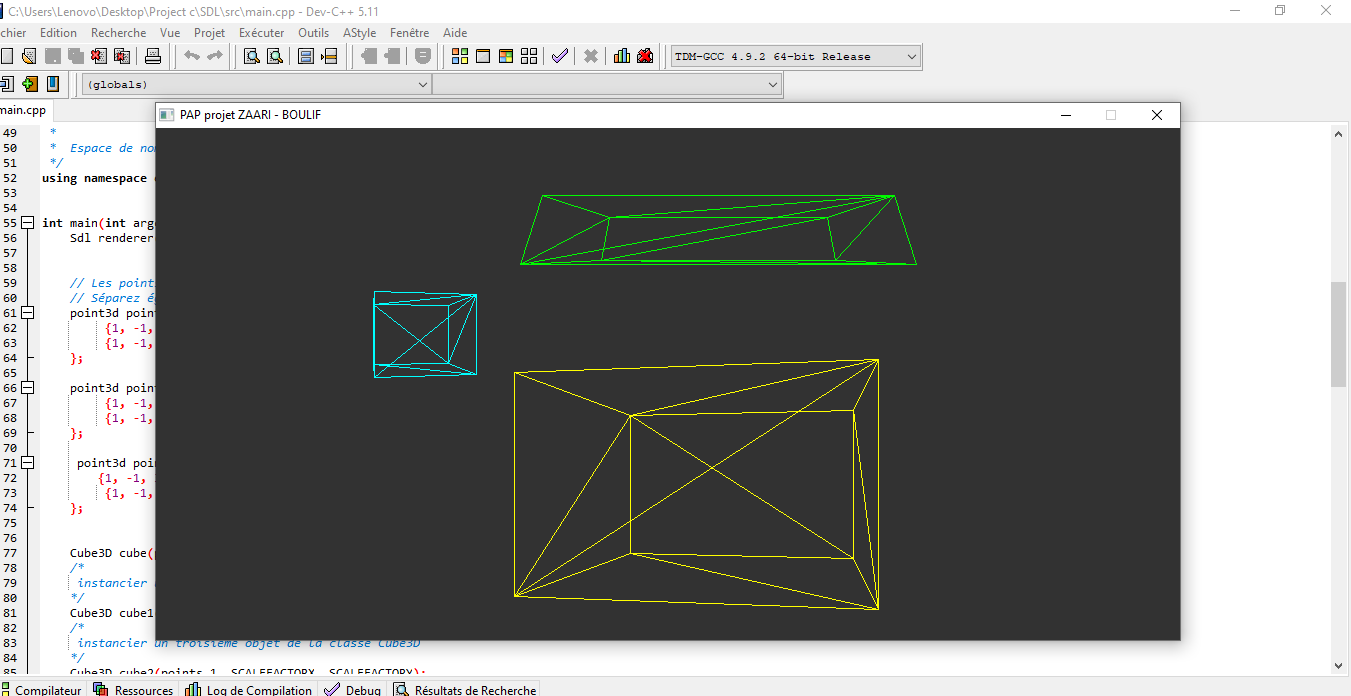The image size is (1351, 696).
Task: Click the code line "int main(int arg"
Action: (x=98, y=223)
